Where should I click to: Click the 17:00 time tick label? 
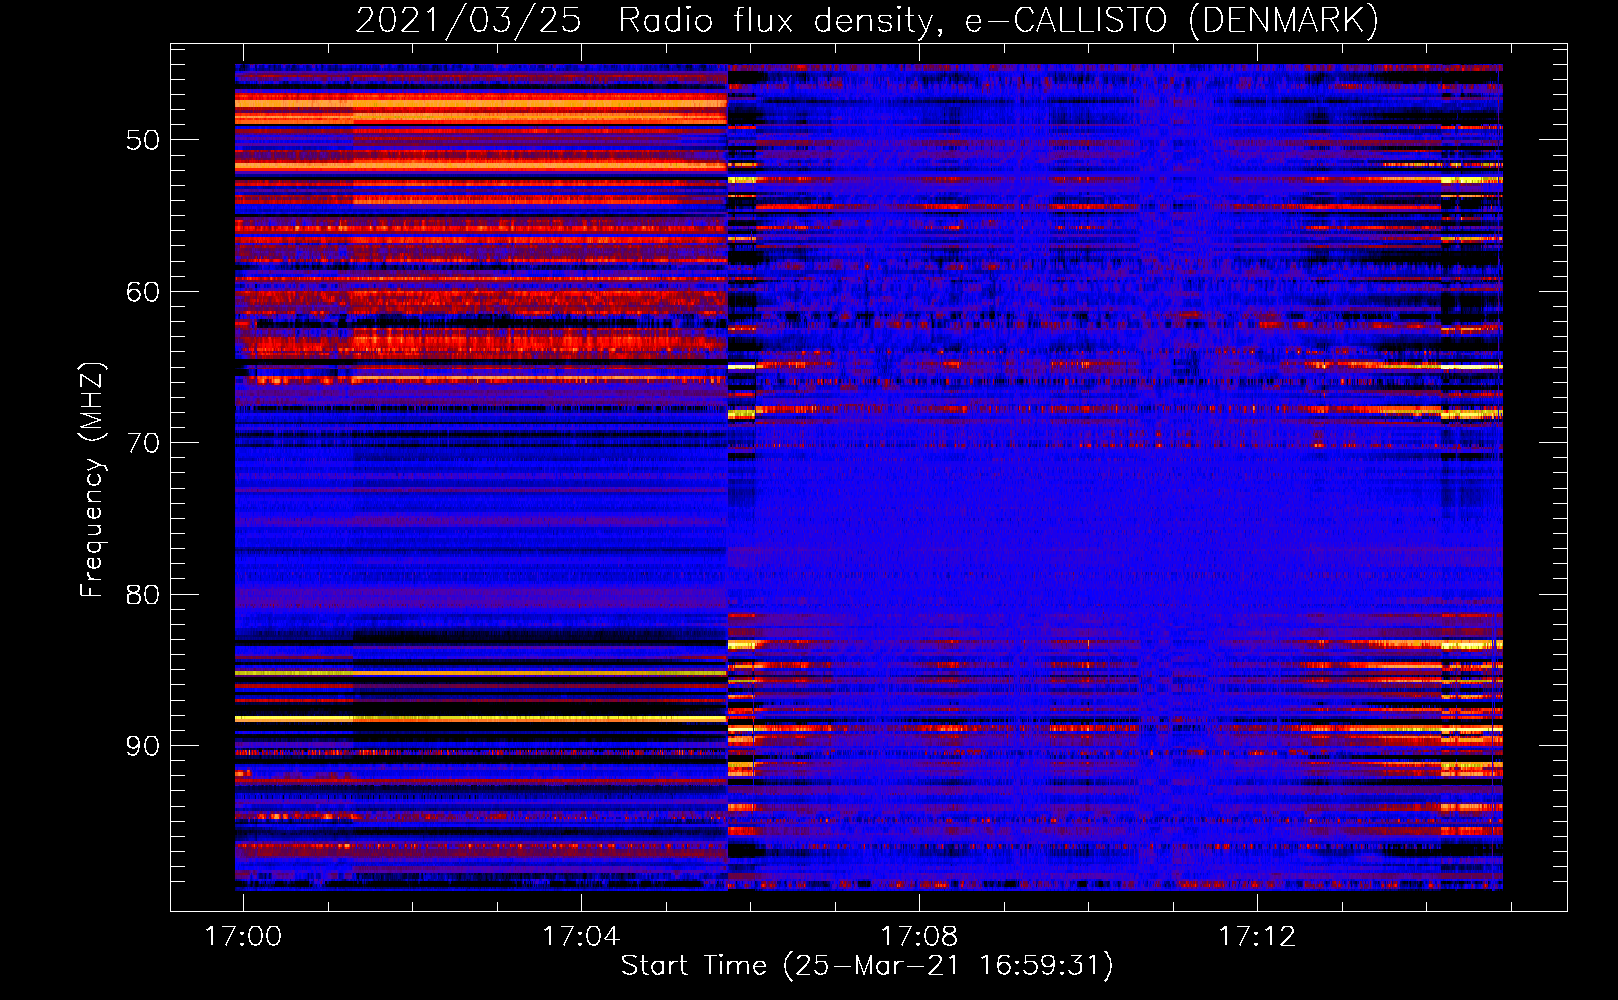point(243,937)
